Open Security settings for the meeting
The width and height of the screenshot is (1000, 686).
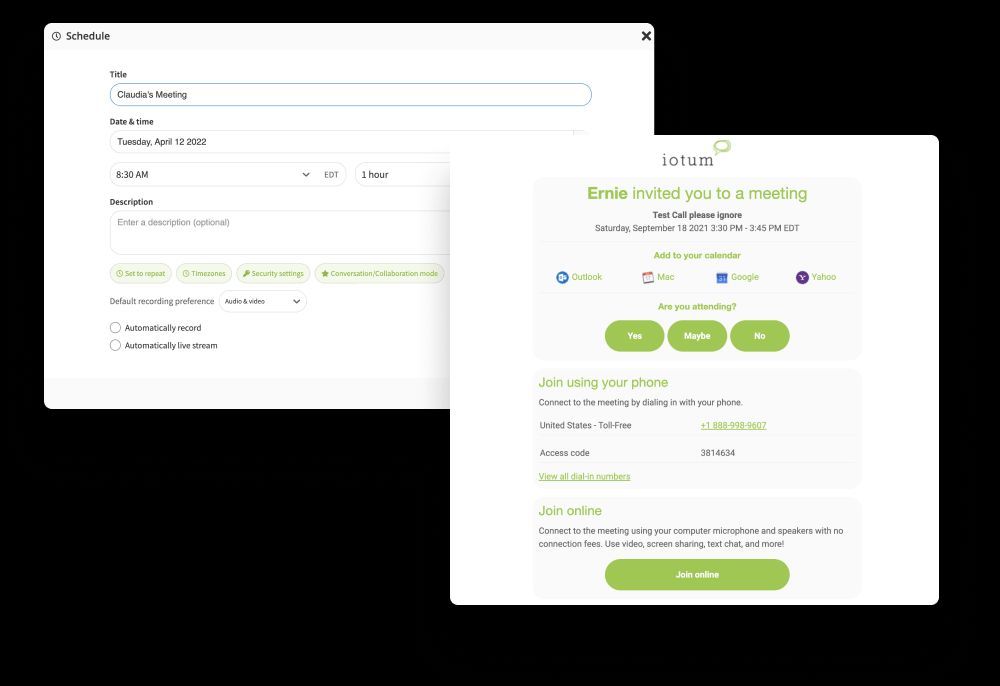click(272, 273)
